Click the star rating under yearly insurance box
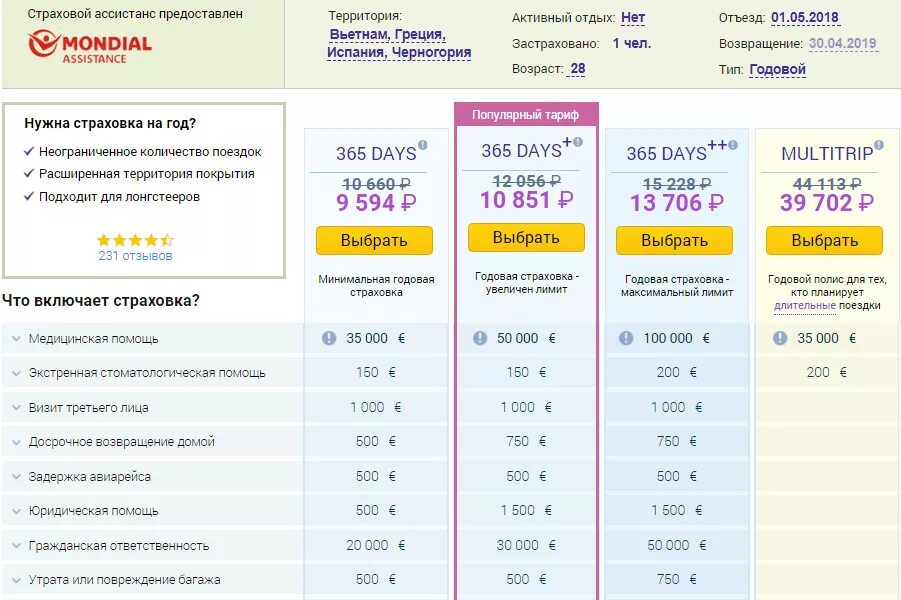 [x=135, y=240]
